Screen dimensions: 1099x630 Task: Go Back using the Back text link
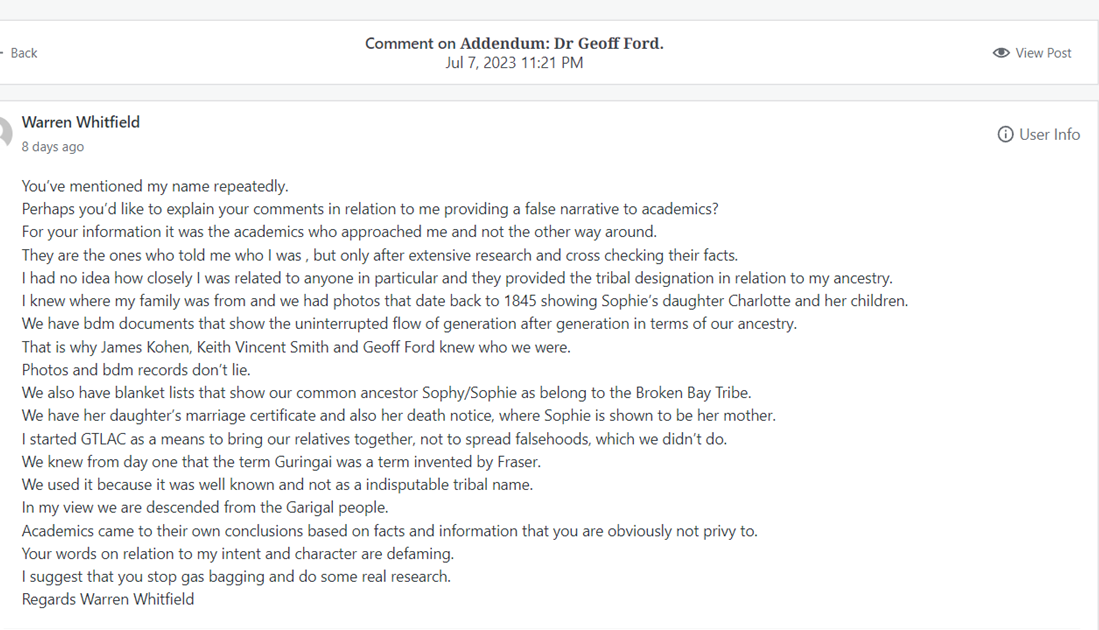click(24, 53)
